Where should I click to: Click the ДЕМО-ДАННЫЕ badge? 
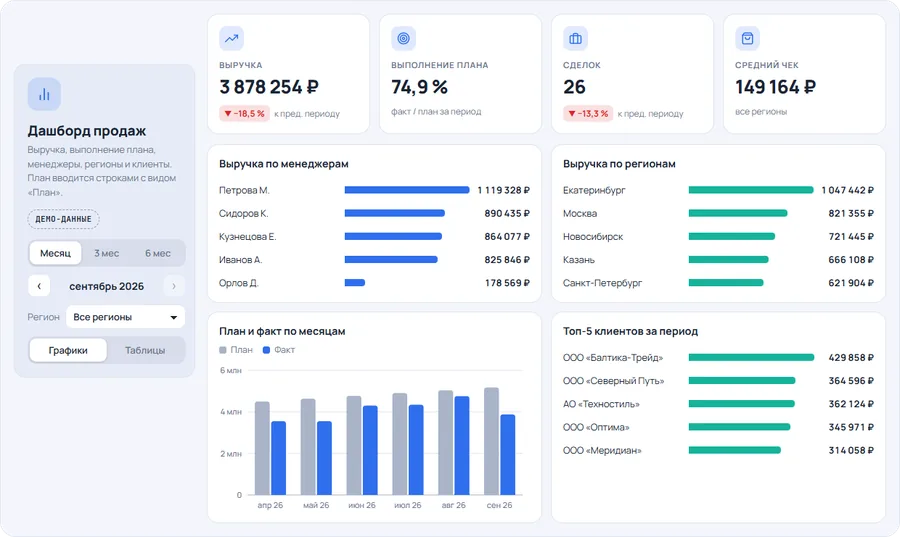(x=63, y=219)
